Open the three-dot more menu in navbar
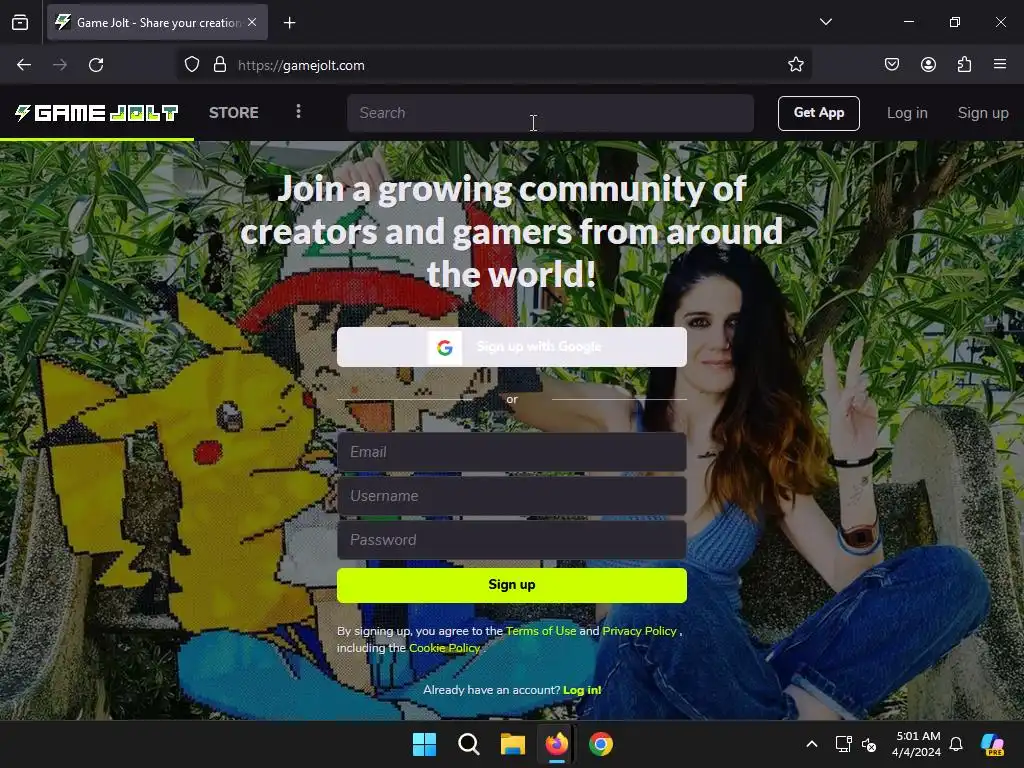1024x768 pixels. pos(298,112)
